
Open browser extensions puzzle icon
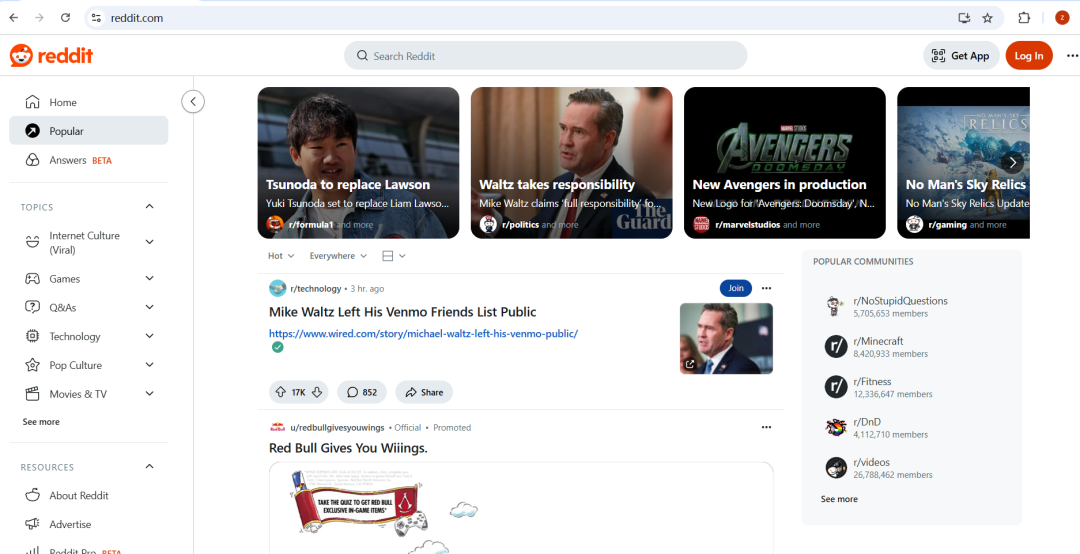click(x=1024, y=18)
